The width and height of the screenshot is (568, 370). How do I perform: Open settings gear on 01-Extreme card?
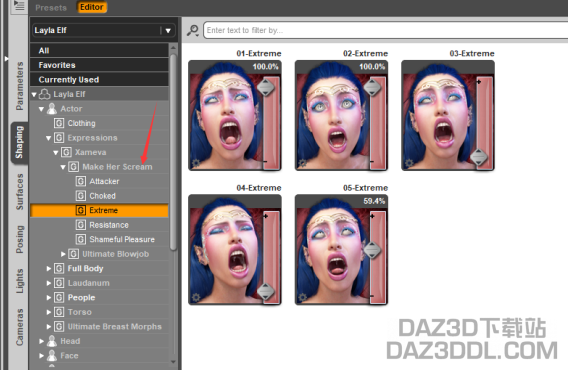[196, 163]
